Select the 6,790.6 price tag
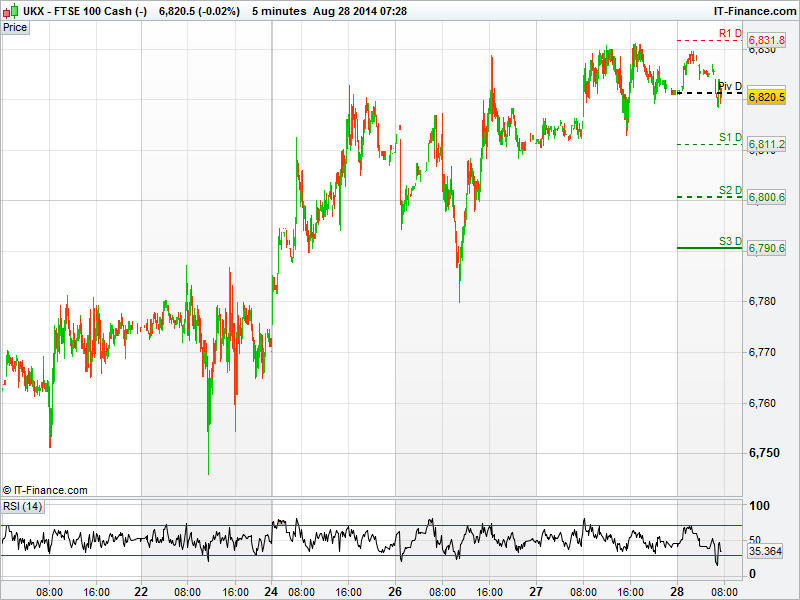 point(767,248)
